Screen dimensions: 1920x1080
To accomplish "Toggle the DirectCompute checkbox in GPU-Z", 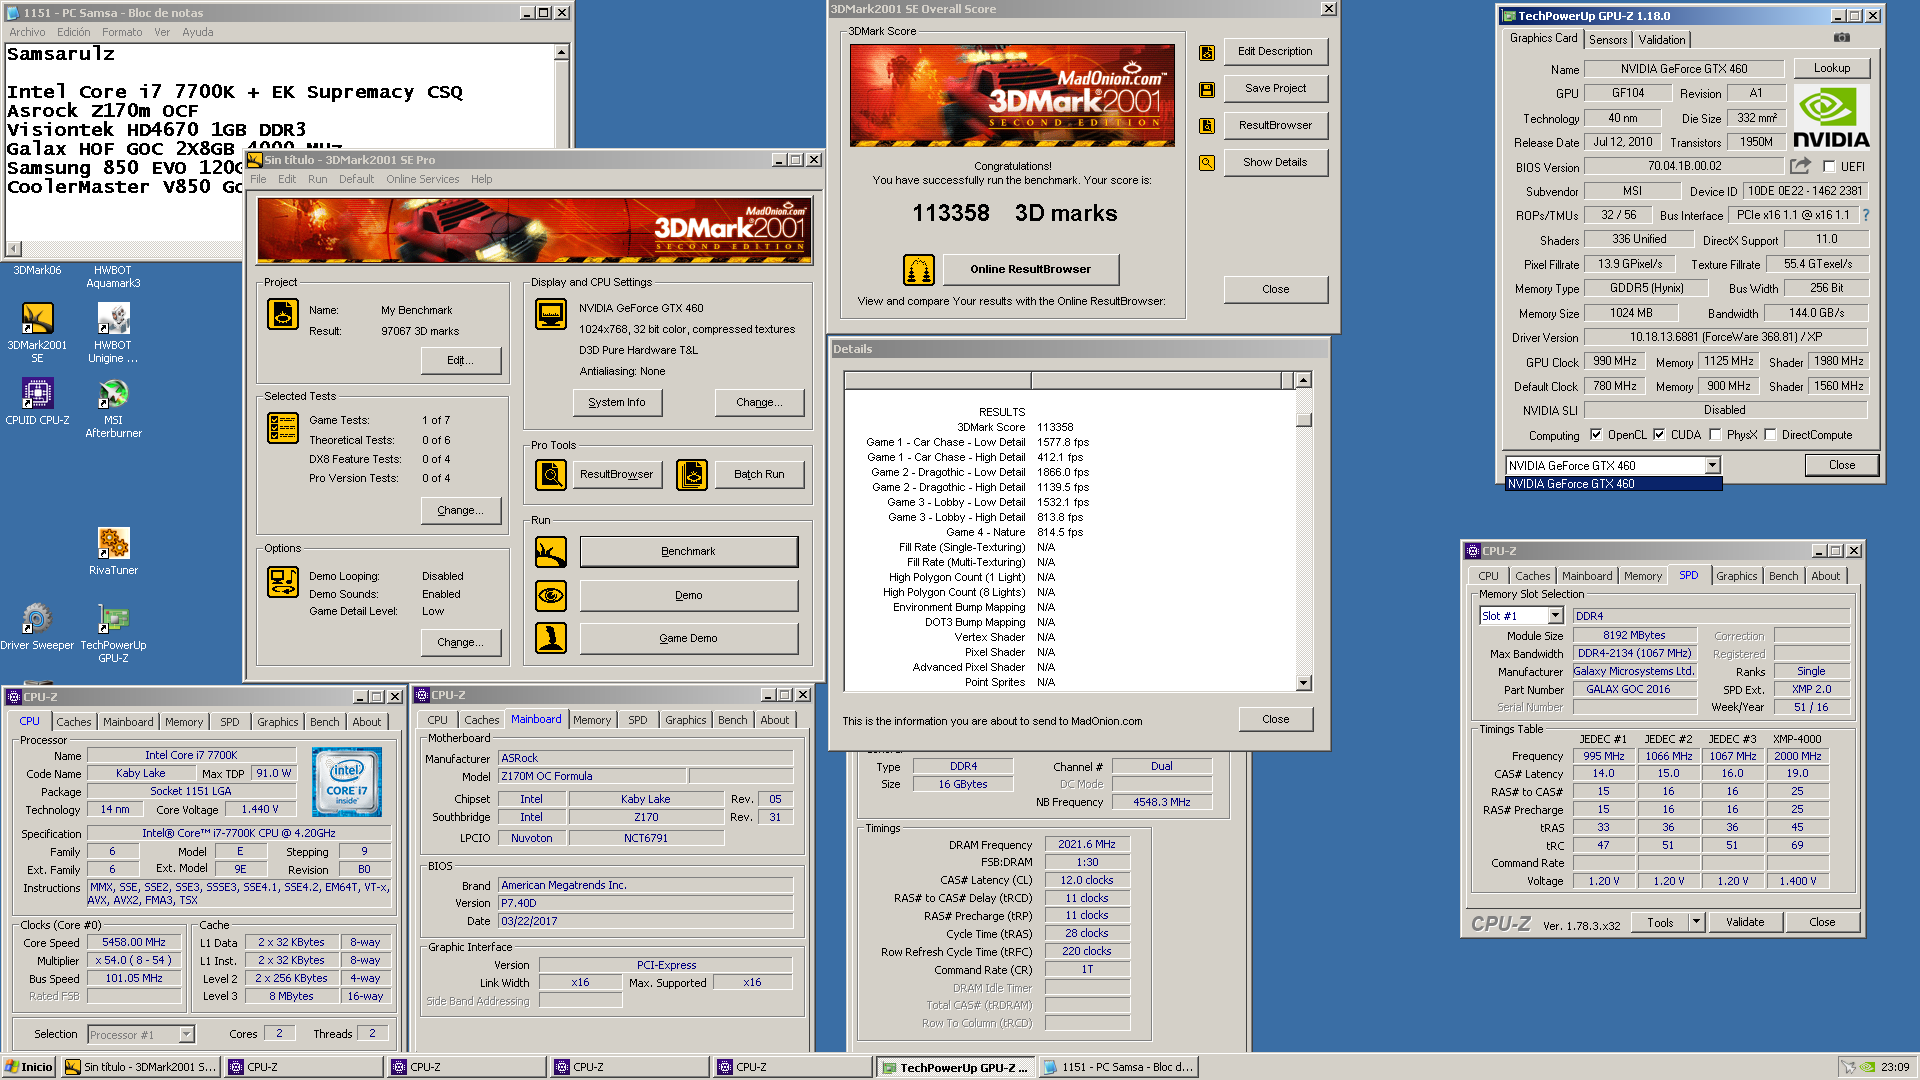I will [x=1770, y=435].
